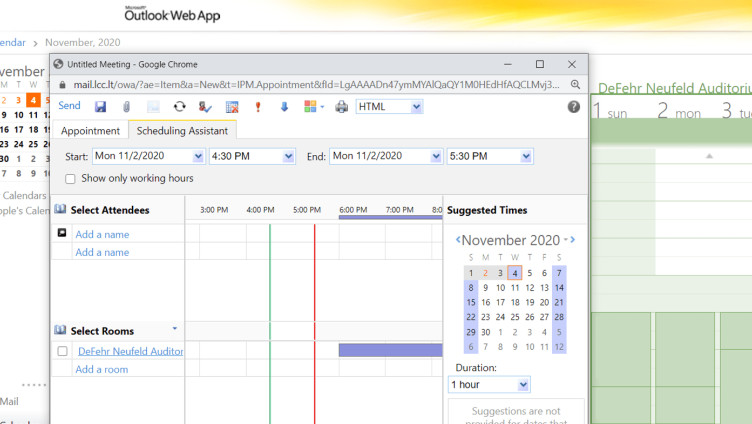Screen dimensions: 752x424
Task: Attach a file using paperclip icon
Action: (126, 107)
